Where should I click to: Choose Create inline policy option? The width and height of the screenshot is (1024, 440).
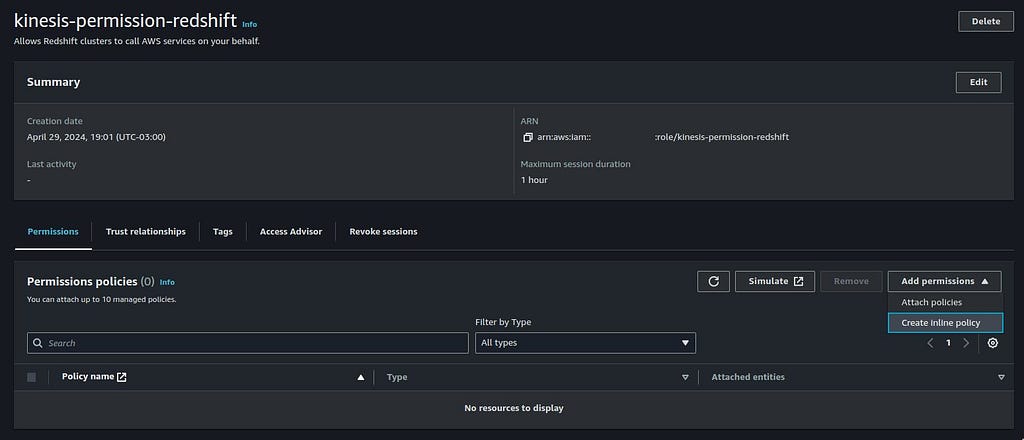coord(944,323)
